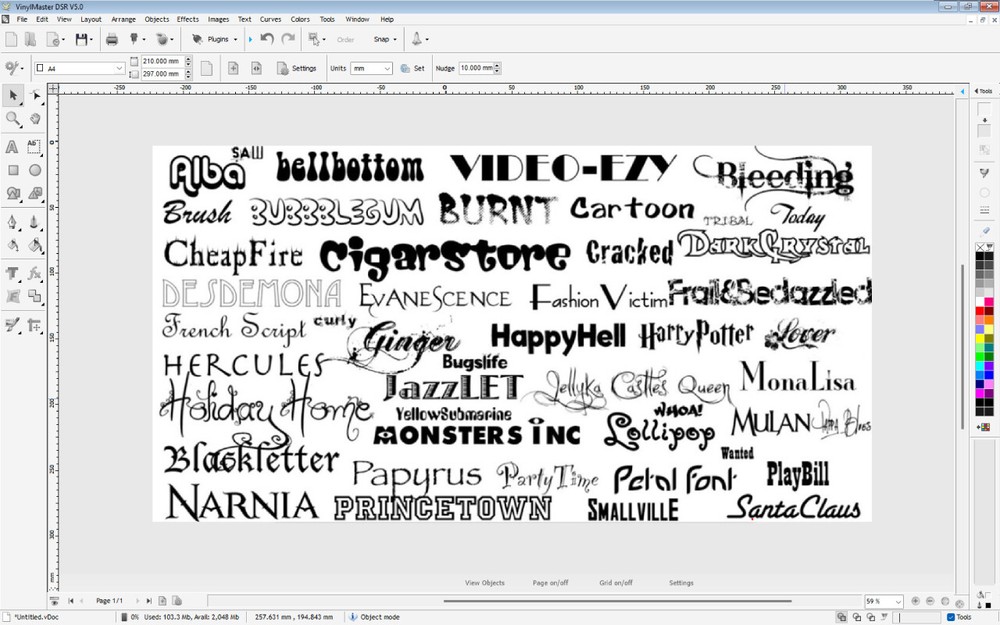Pick the Rectangle shape tool
The width and height of the screenshot is (1000, 625).
[x=13, y=170]
